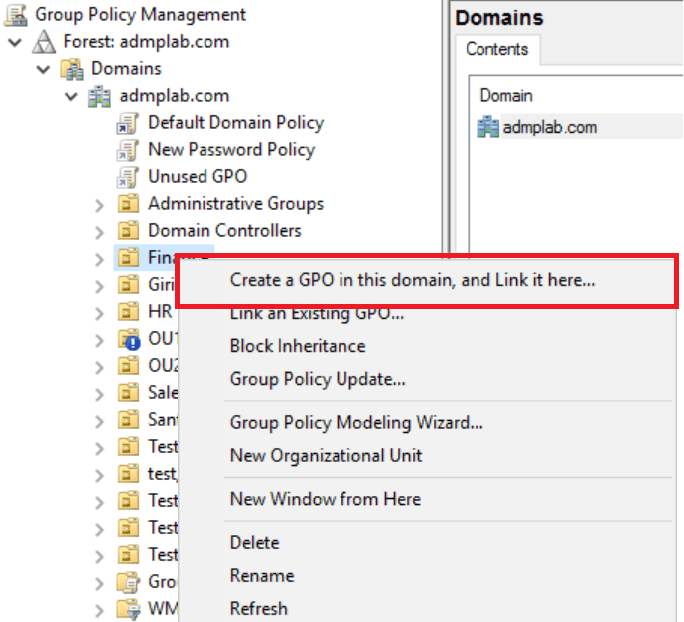Image resolution: width=684 pixels, height=622 pixels.
Task: Select Forest: admplab.com label
Action: pyautogui.click(x=146, y=42)
